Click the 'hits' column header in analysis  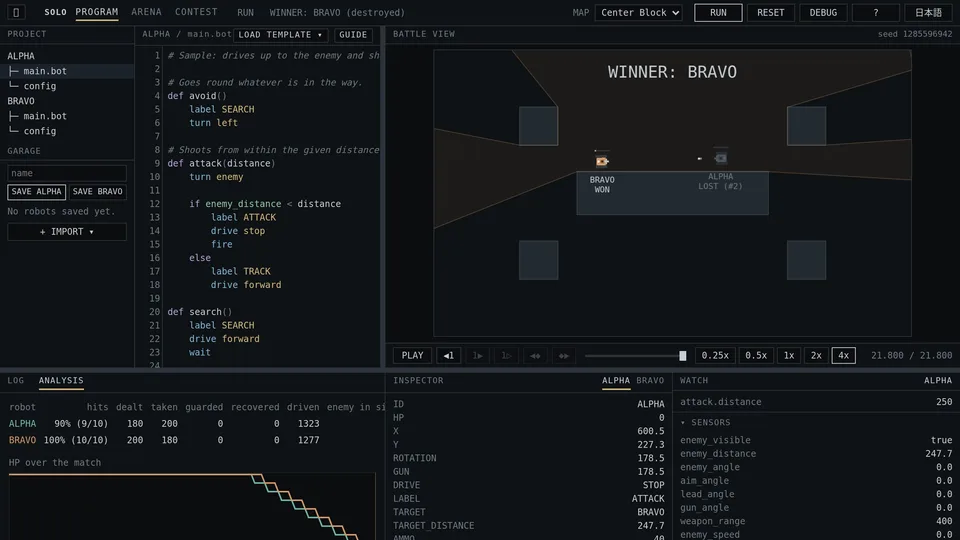point(97,407)
